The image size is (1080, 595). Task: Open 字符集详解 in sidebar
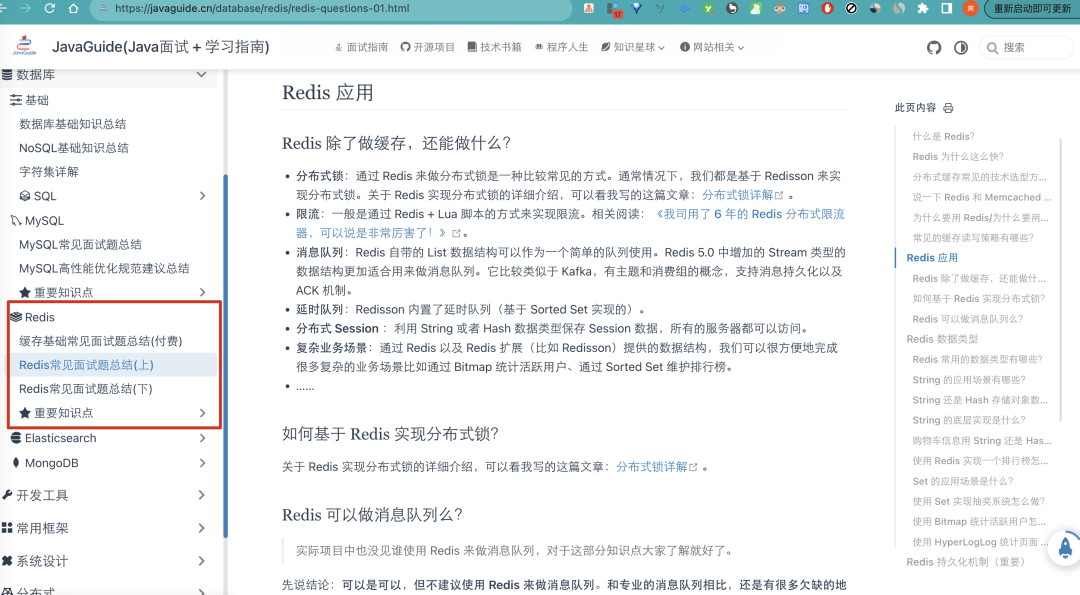pyautogui.click(x=49, y=172)
